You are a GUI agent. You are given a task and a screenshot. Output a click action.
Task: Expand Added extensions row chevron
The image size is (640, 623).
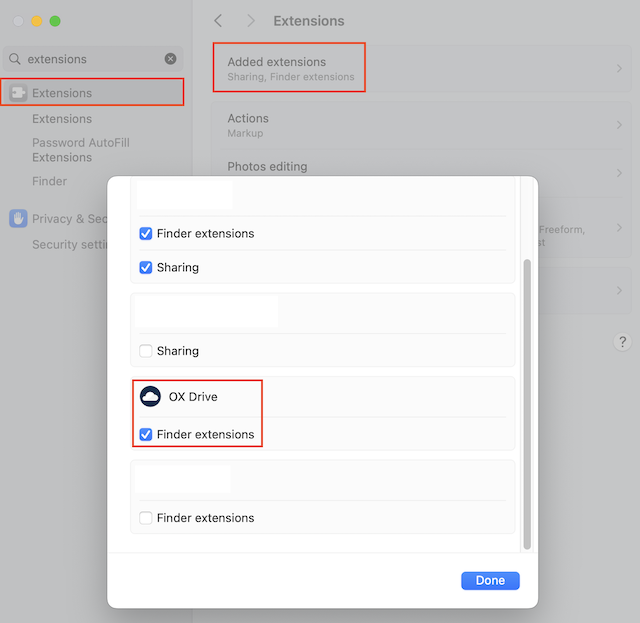[x=619, y=69]
